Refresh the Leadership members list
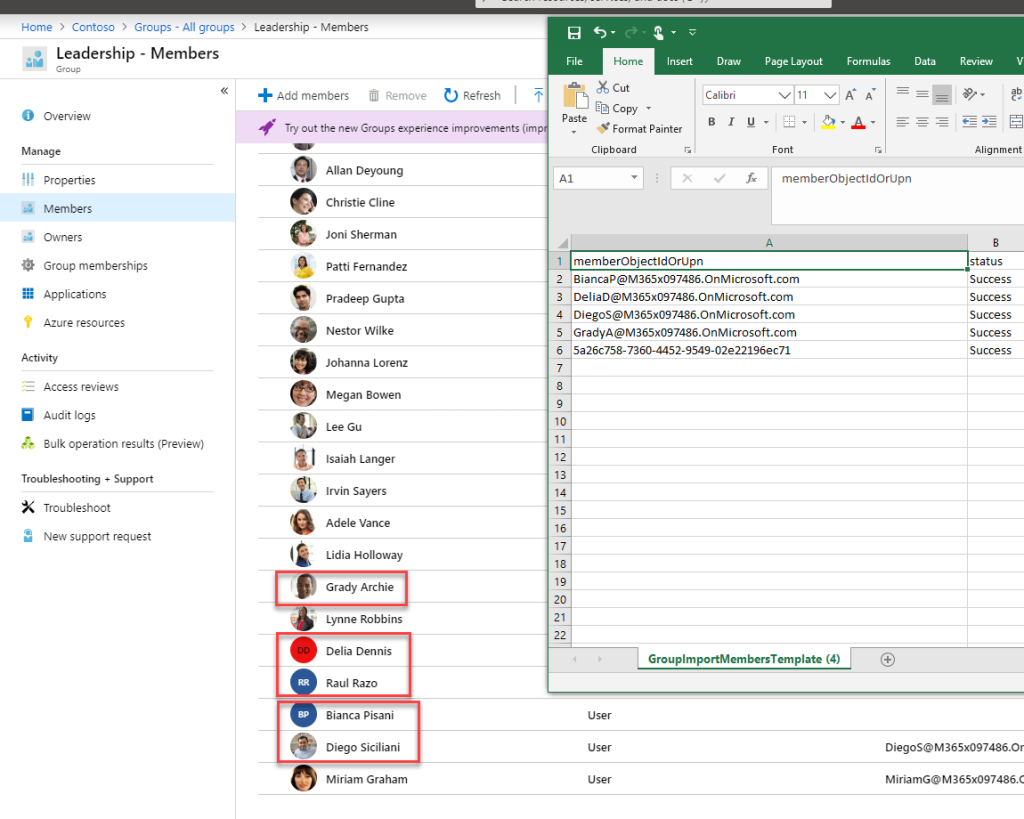1024x819 pixels. pyautogui.click(x=471, y=94)
